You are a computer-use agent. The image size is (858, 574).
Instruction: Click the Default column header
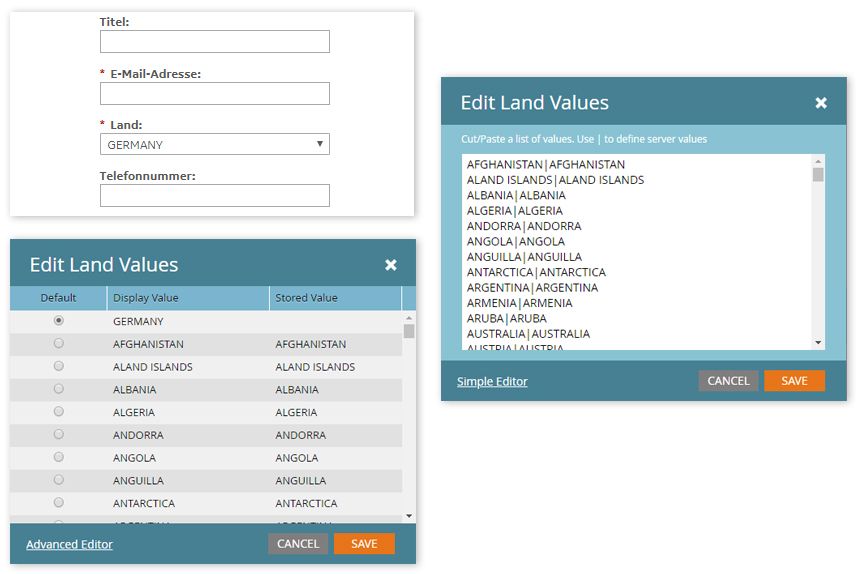pyautogui.click(x=58, y=298)
